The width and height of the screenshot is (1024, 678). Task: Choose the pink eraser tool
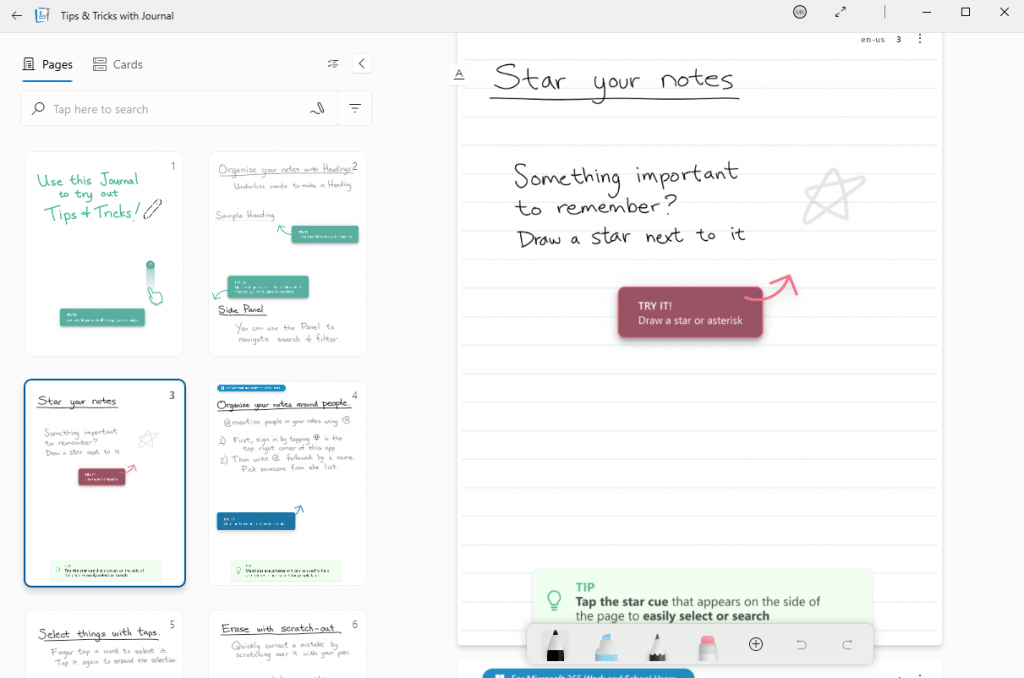[705, 645]
